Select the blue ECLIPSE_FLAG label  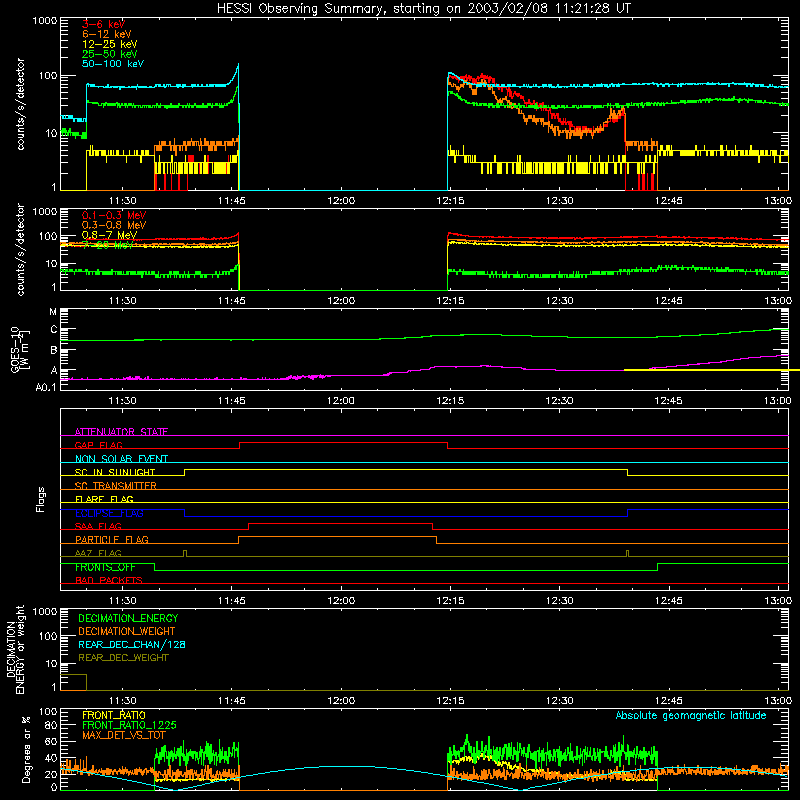click(x=109, y=513)
